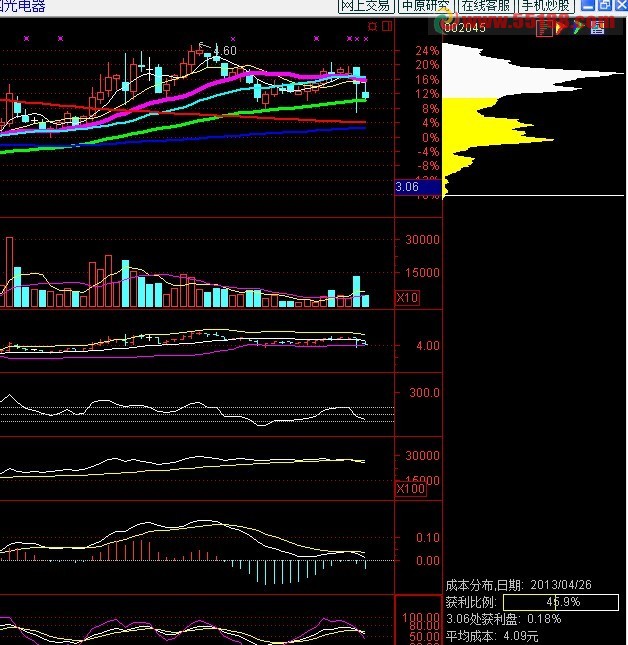Click the 12% axis label

tap(427, 94)
